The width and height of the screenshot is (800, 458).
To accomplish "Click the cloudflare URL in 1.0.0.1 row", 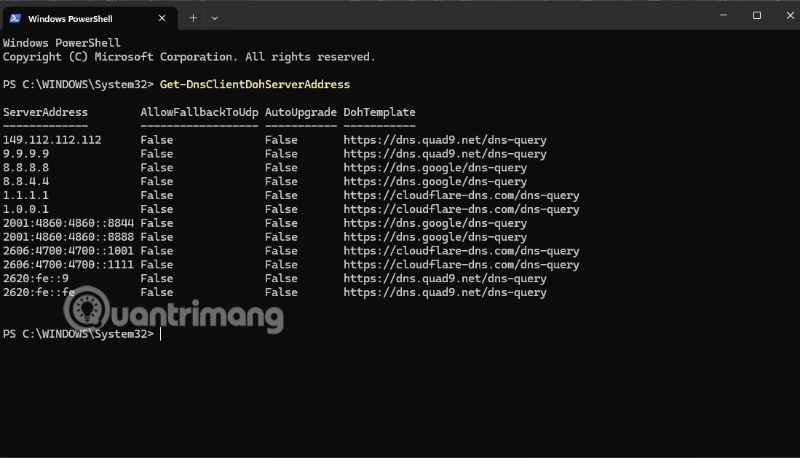I will coord(461,209).
